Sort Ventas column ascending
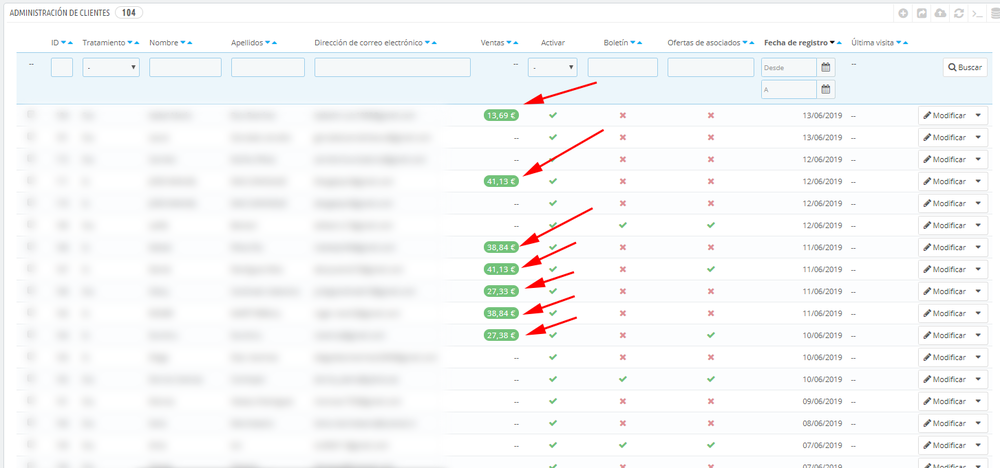Screen dimensions: 1000x468 (517, 43)
